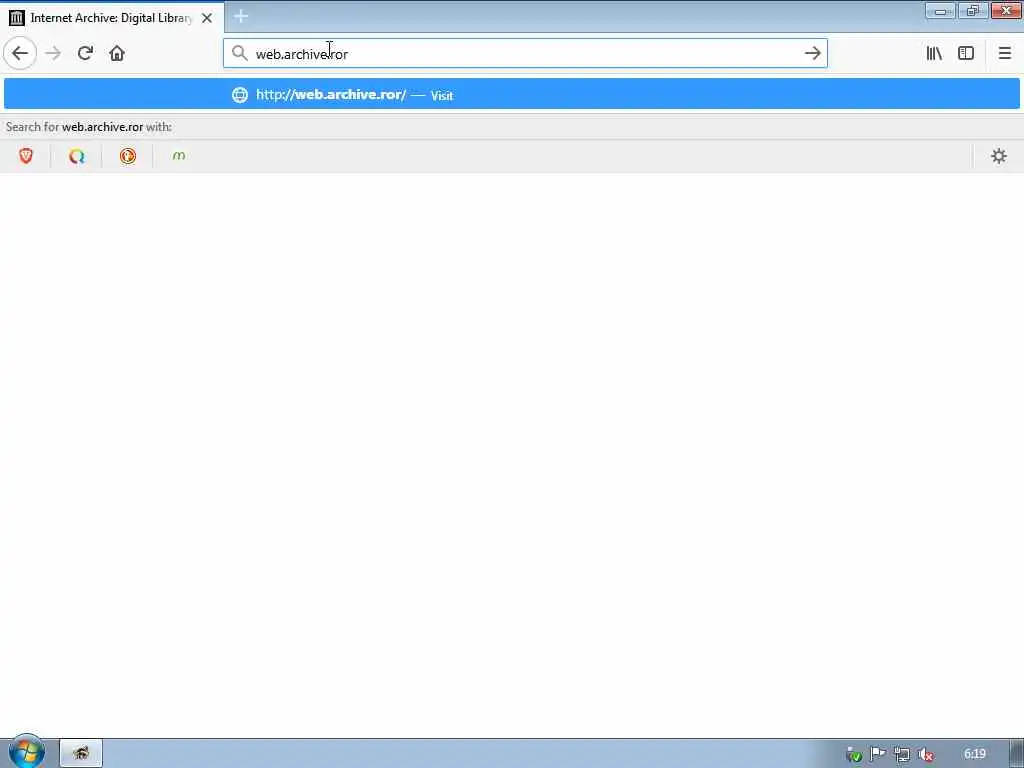Click the Show desktop strip in the taskbar

coord(1017,754)
